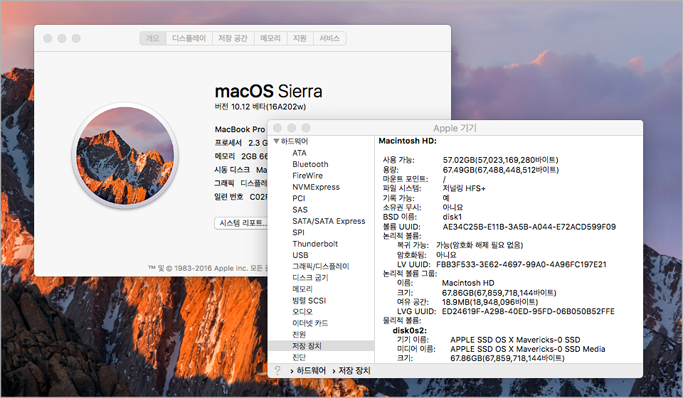
Task: Select Bluetooth in the hardware list
Action: coord(310,164)
